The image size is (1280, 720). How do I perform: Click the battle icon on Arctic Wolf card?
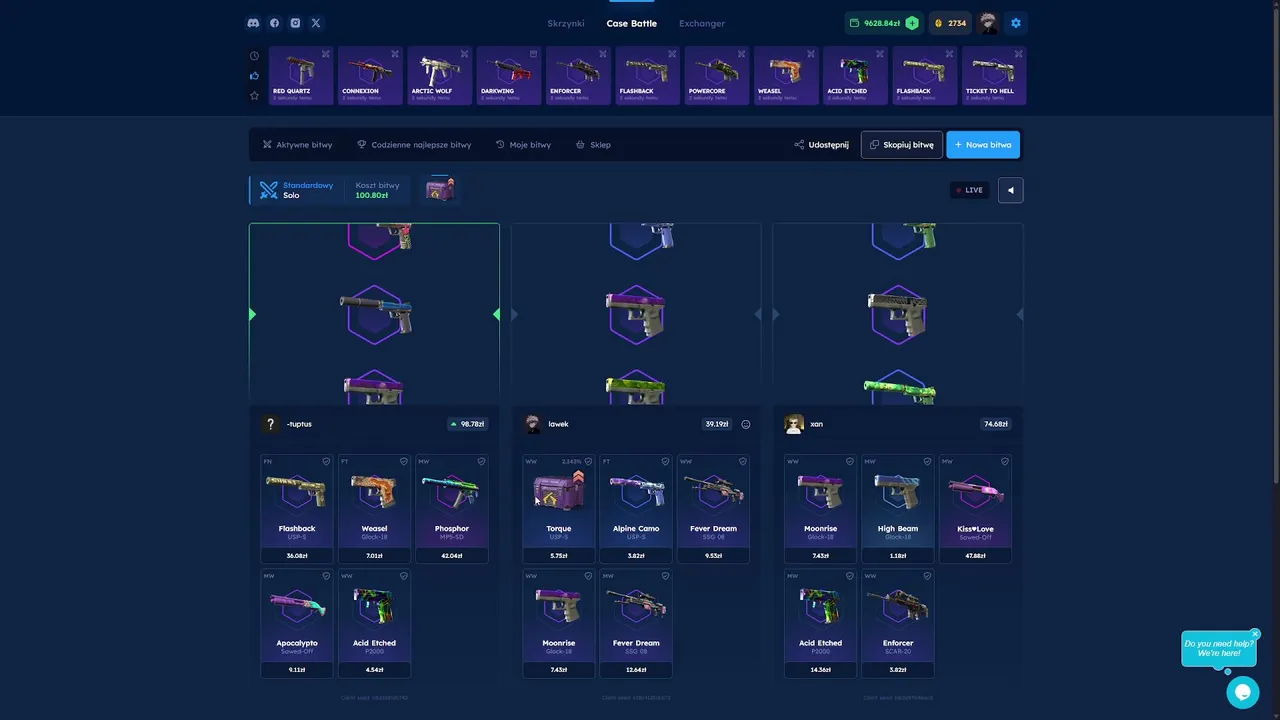tap(464, 54)
